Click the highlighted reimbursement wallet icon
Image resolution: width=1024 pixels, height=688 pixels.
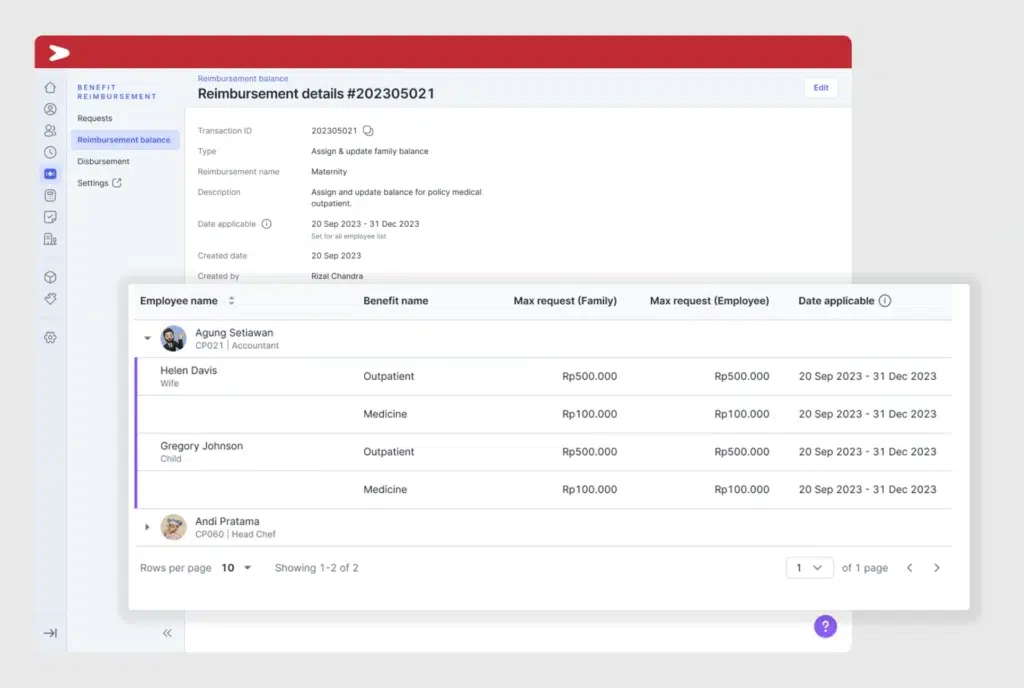pos(50,174)
